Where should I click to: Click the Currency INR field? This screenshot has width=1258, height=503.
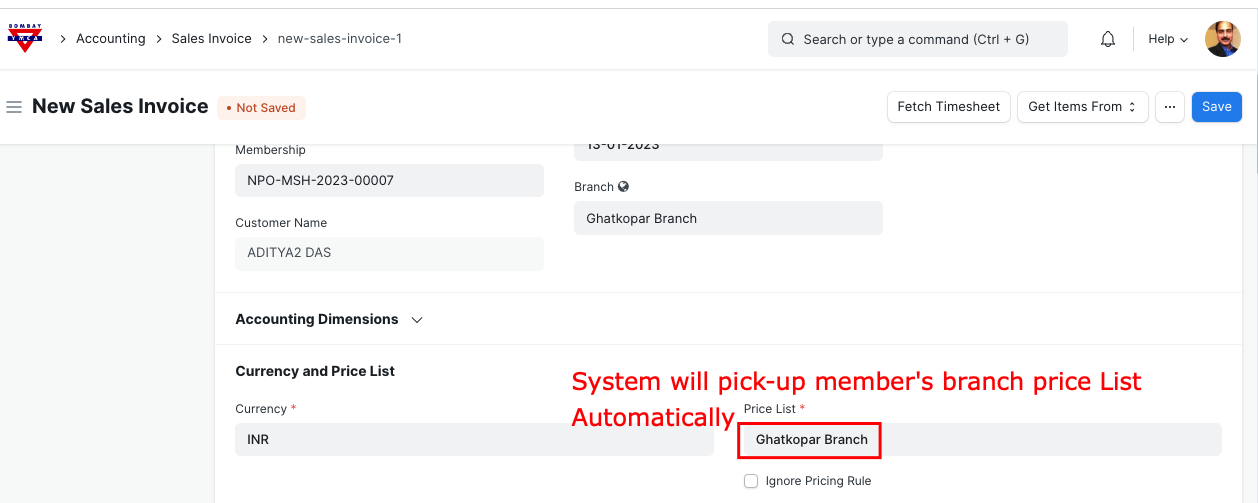tap(474, 440)
